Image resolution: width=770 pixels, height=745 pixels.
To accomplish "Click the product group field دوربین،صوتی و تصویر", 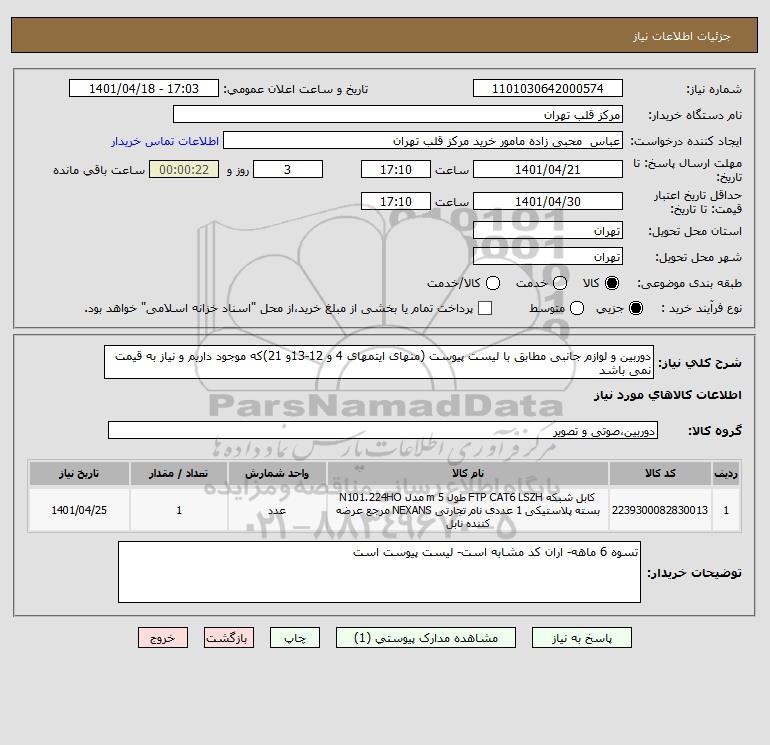I will [383, 430].
